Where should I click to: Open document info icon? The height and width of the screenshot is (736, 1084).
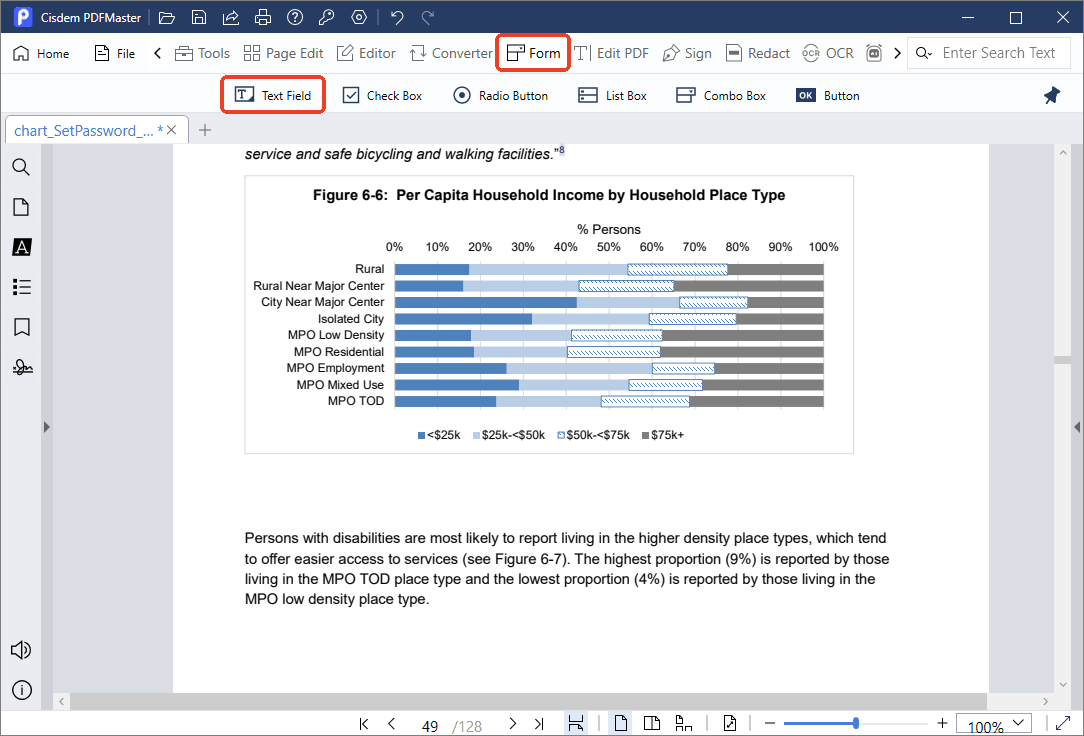[21, 690]
